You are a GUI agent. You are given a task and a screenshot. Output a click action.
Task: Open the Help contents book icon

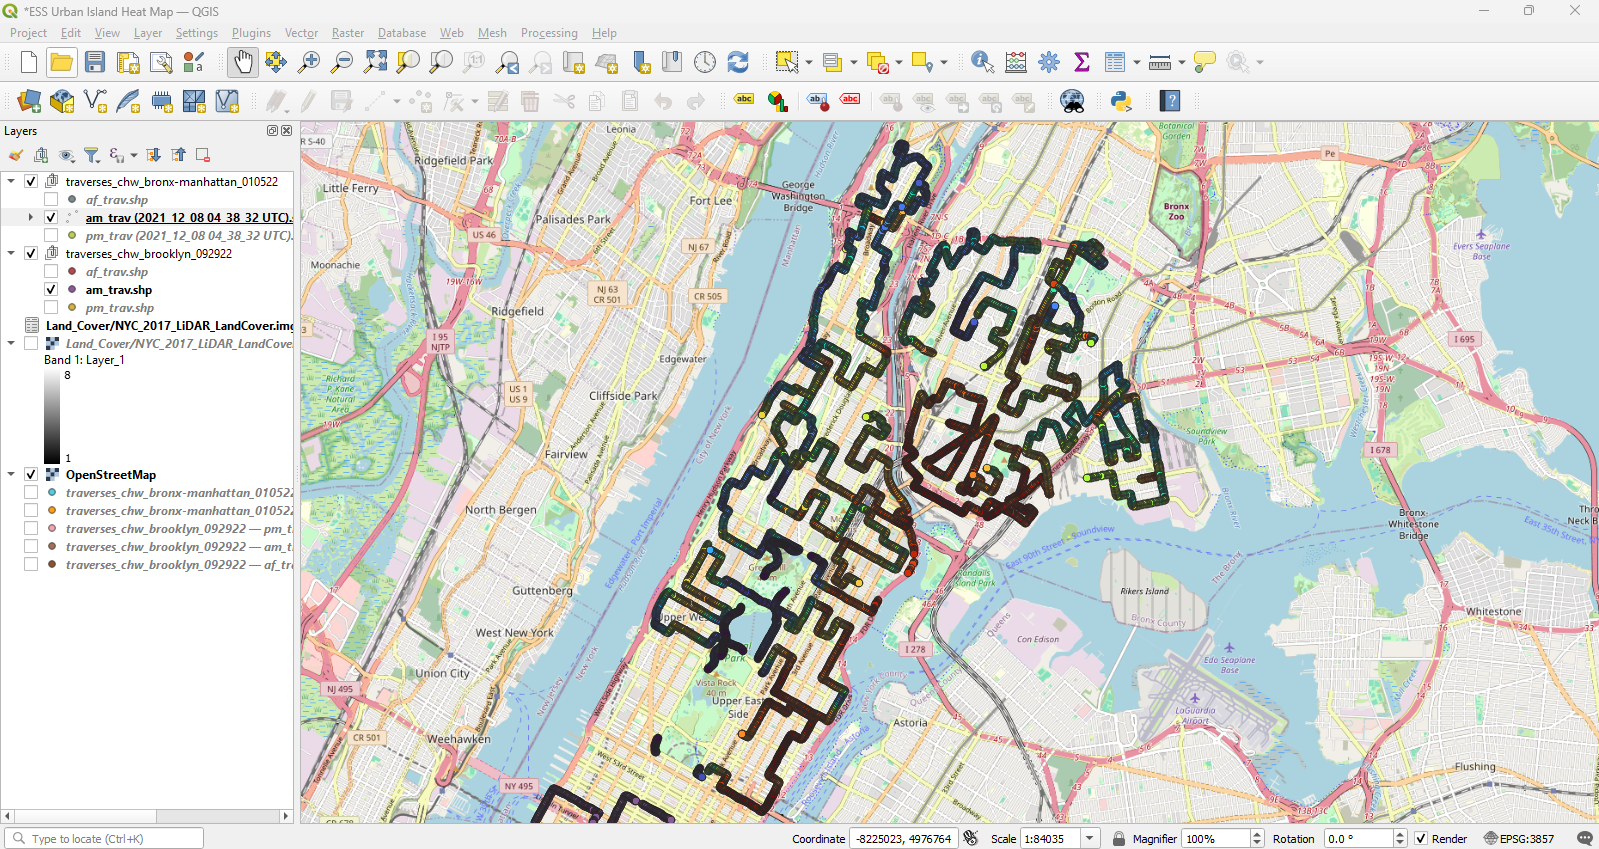click(x=1171, y=101)
